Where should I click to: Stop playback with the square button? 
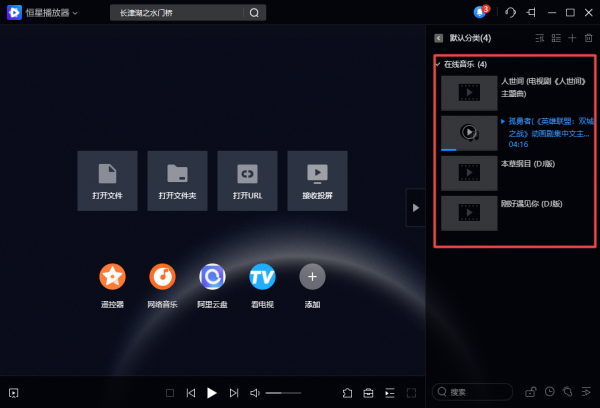(170, 393)
